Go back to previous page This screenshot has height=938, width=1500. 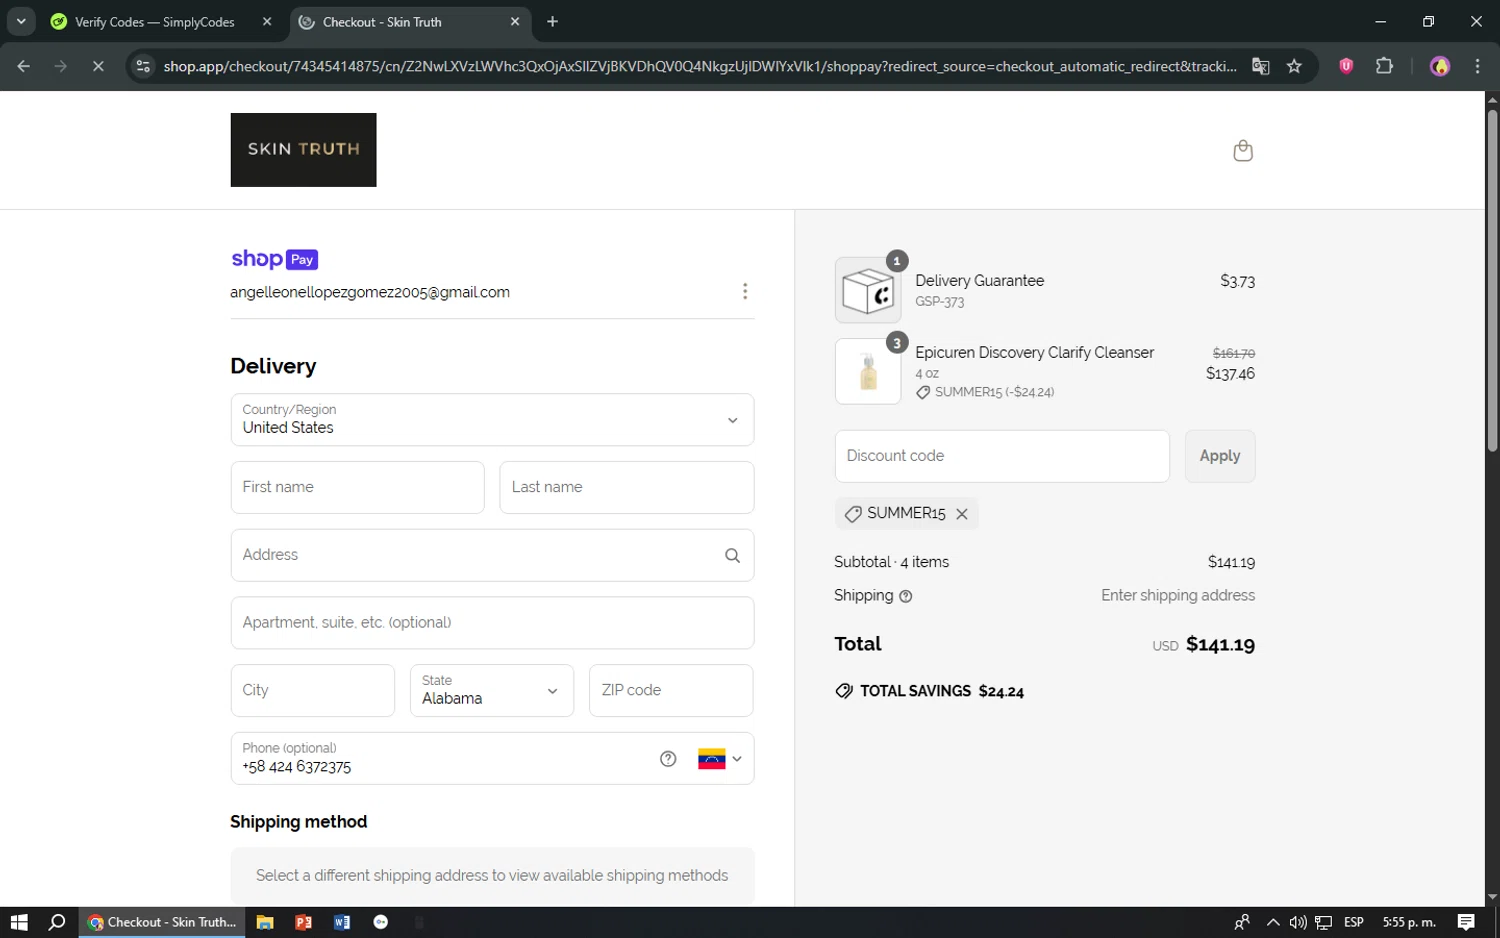coord(24,66)
